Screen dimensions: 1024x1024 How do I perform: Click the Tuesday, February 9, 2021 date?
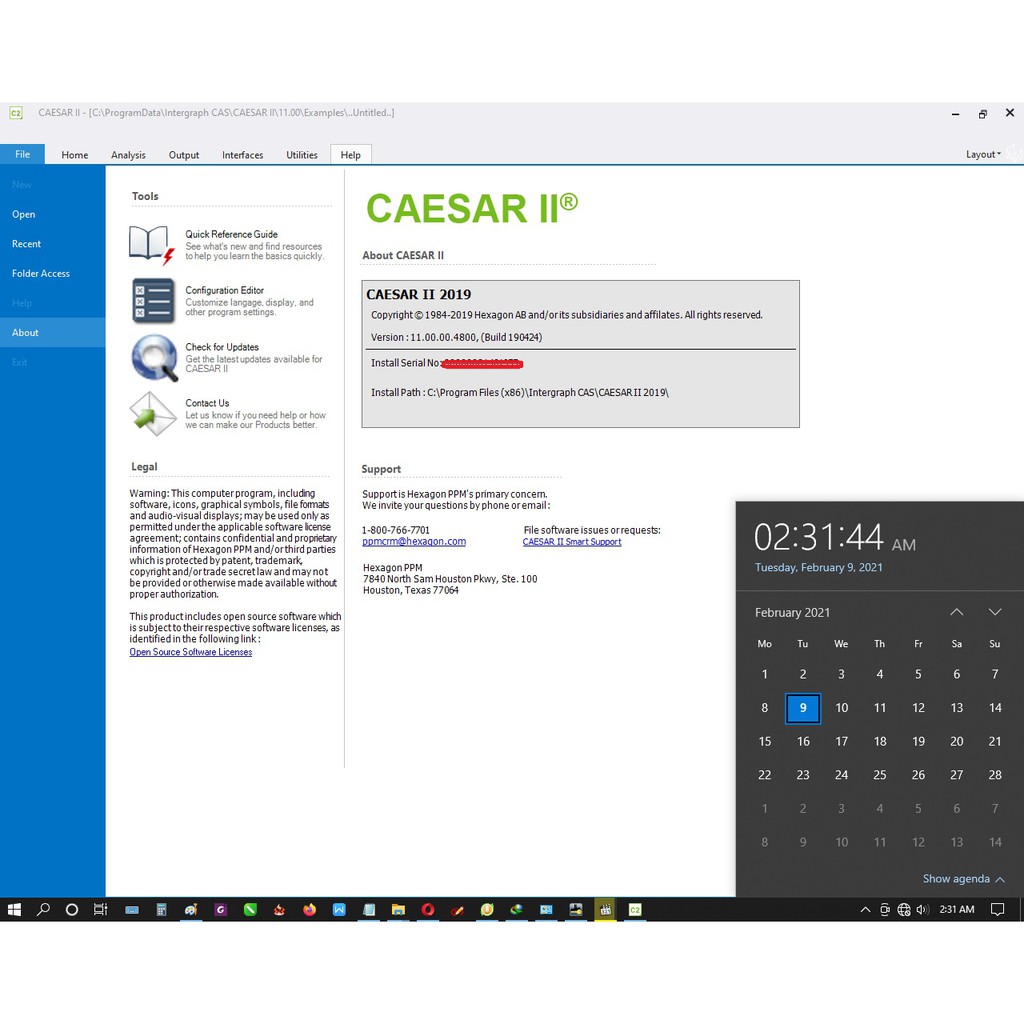point(818,567)
